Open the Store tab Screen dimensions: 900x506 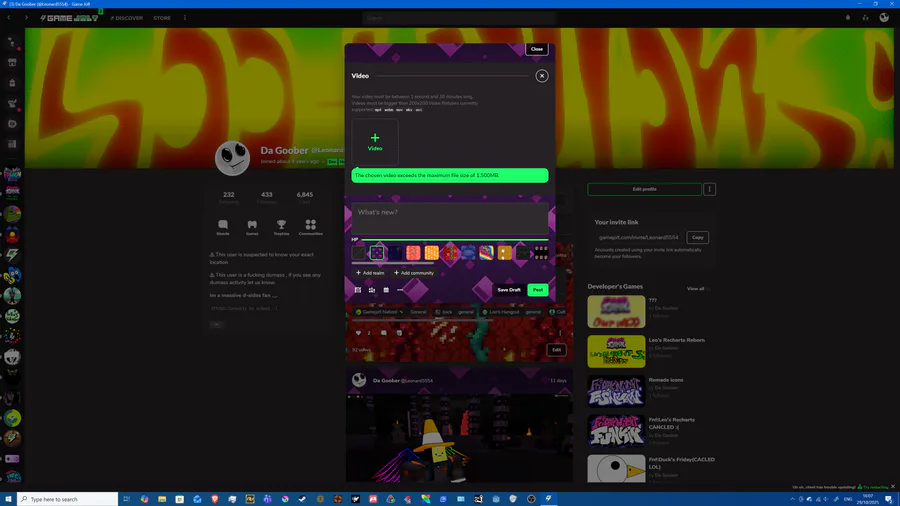pos(162,18)
